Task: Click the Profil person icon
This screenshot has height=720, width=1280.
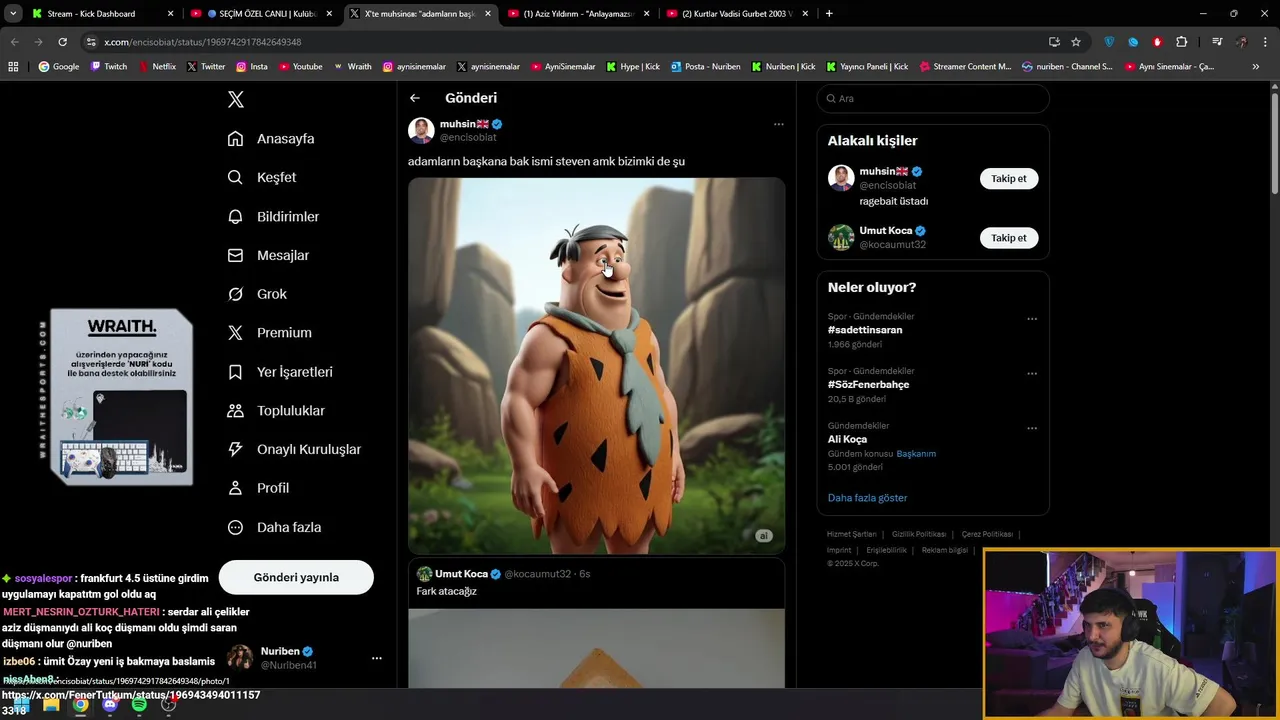Action: coord(235,488)
